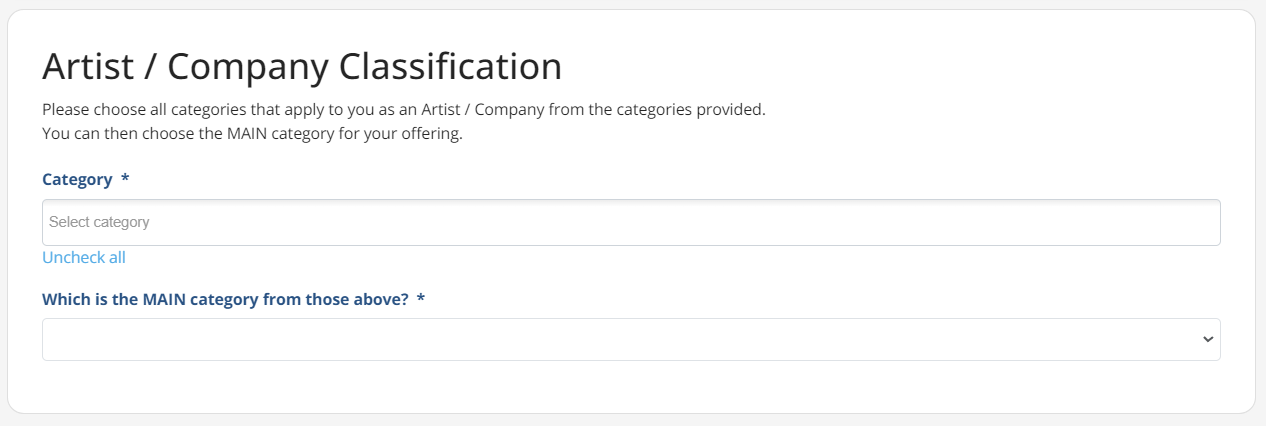The height and width of the screenshot is (426, 1266).
Task: Click the Artist / Company Classification heading
Action: pyautogui.click(x=301, y=67)
